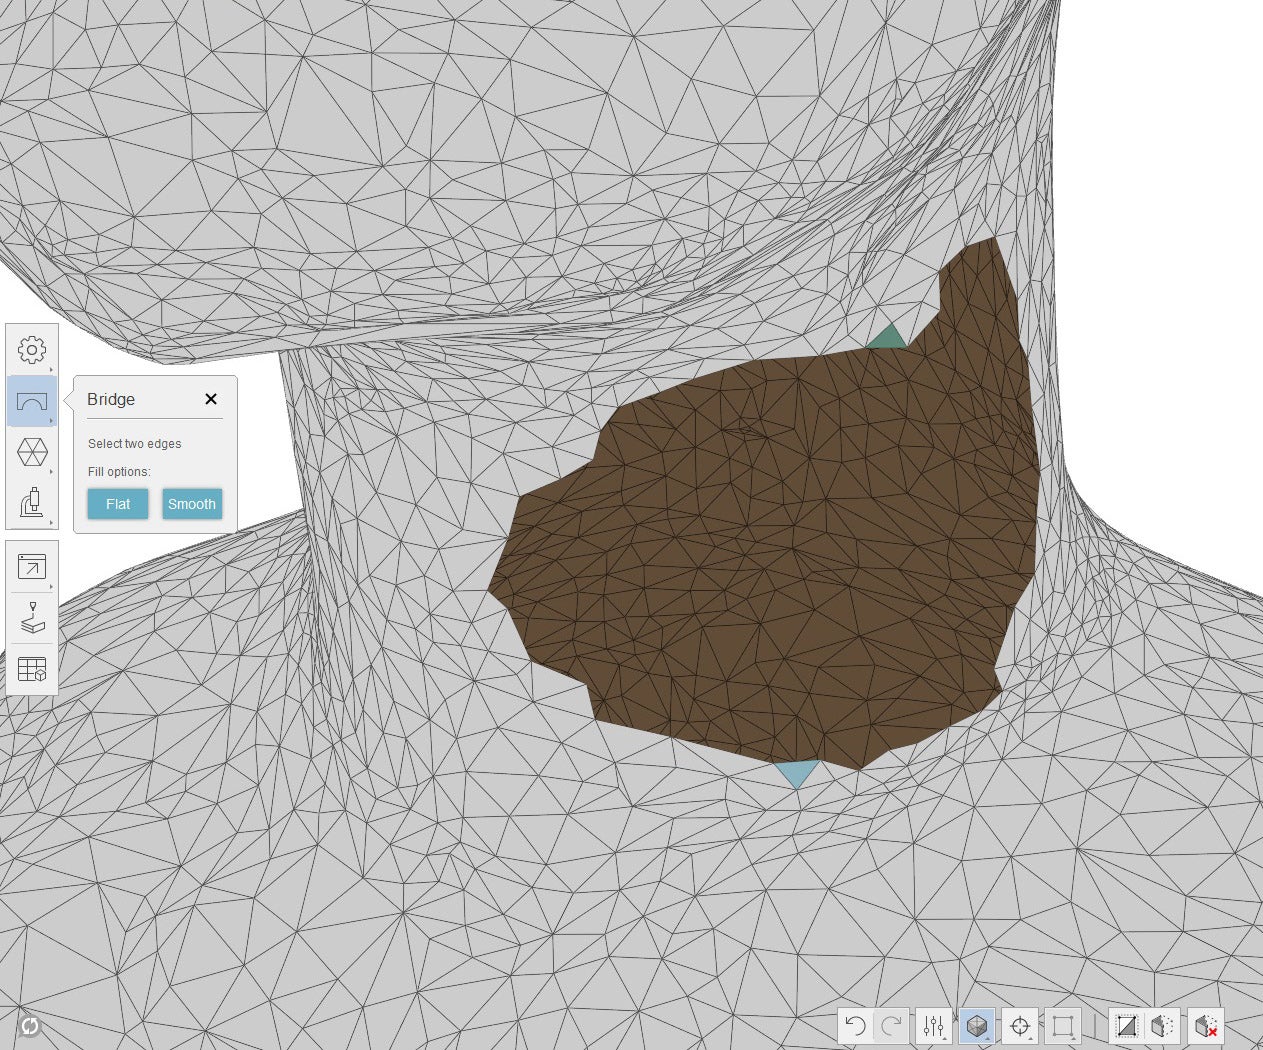Click the sync arrows icon in corner
1263x1050 pixels.
29,1026
